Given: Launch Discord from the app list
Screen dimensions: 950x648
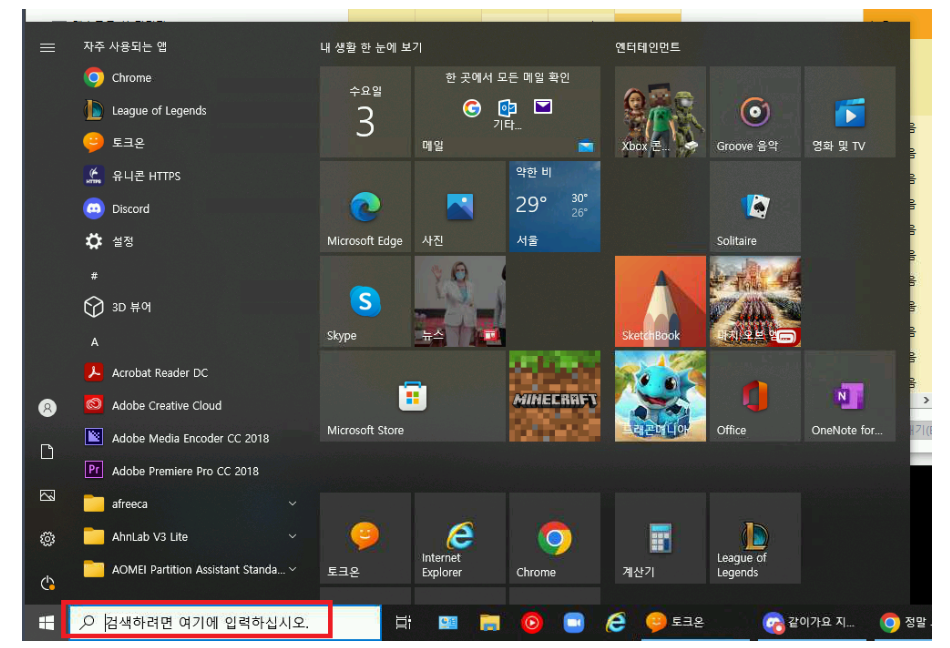Looking at the screenshot, I should pyautogui.click(x=191, y=208).
